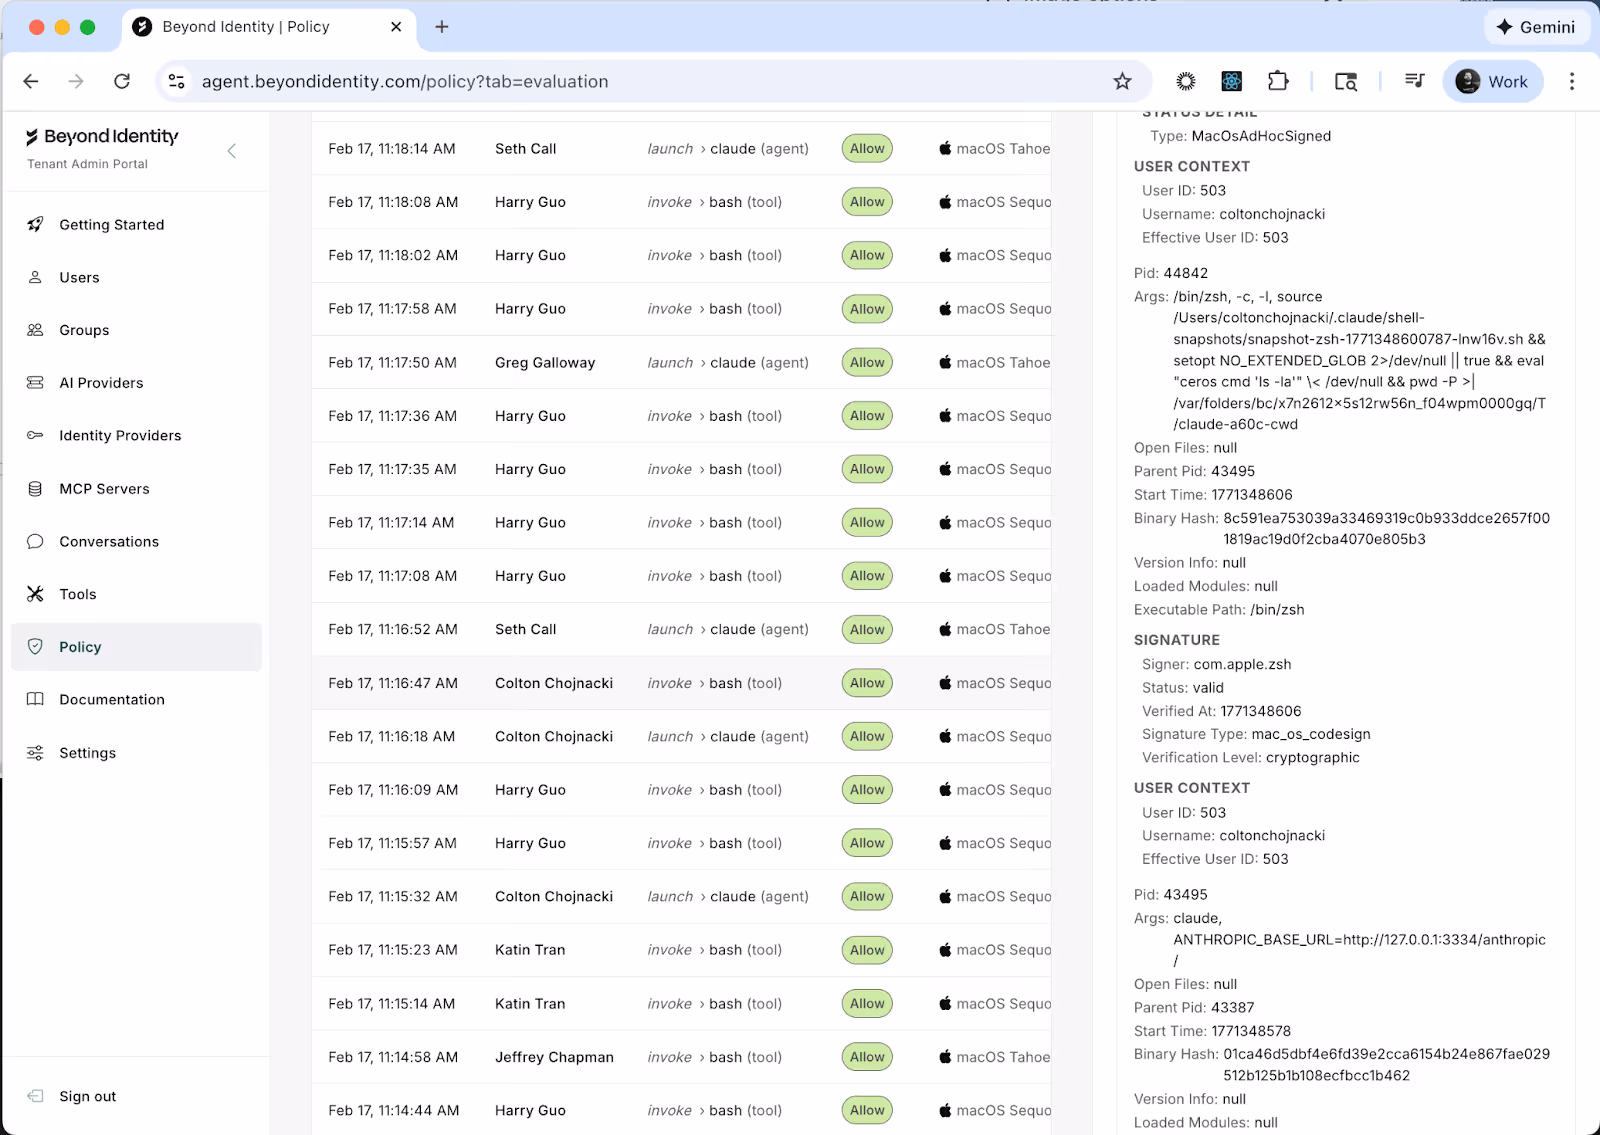Click the Groups people icon
This screenshot has width=1600, height=1135.
click(x=35, y=330)
